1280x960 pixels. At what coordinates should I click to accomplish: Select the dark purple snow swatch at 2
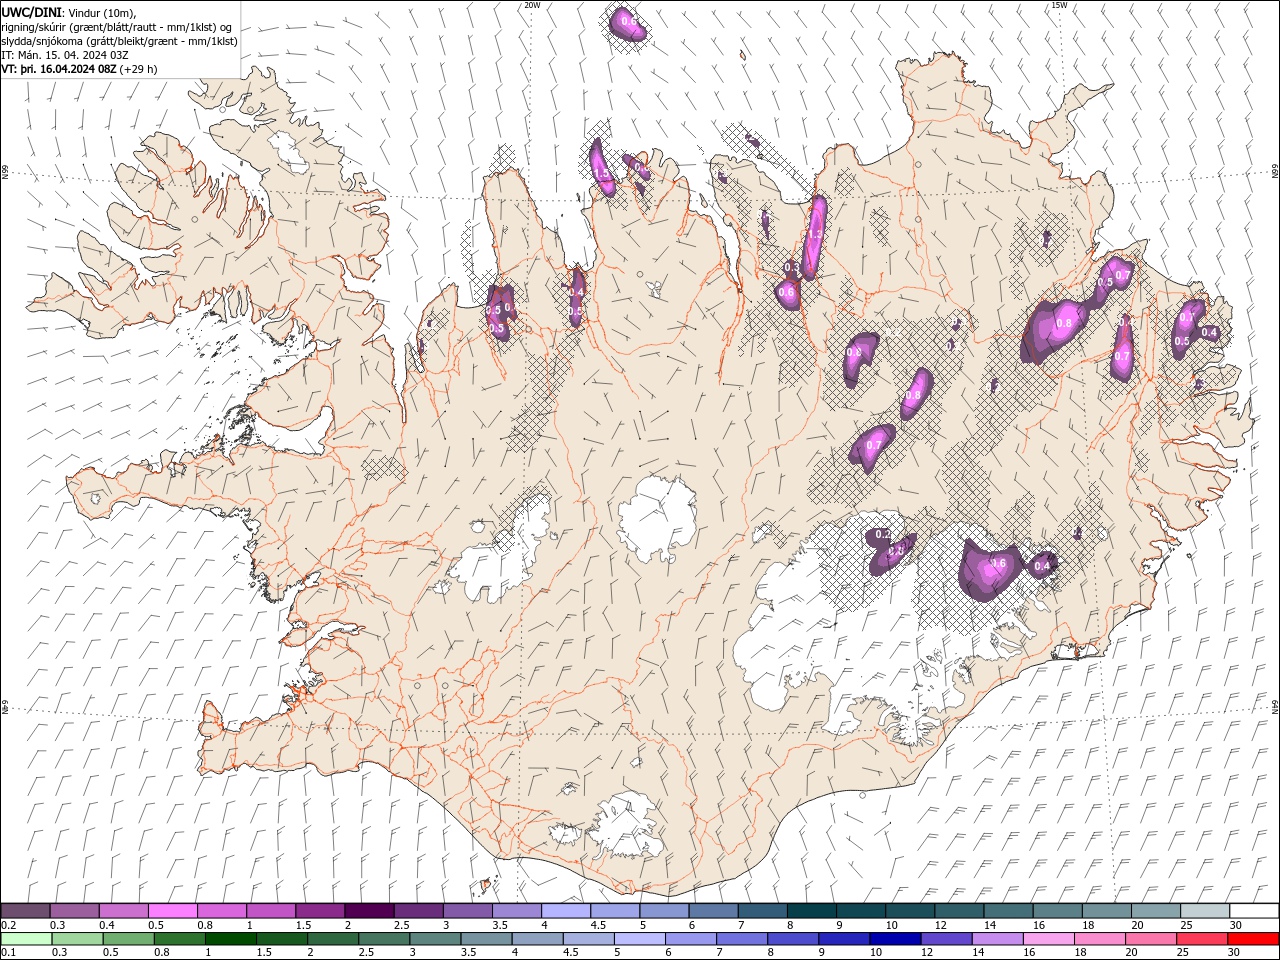coord(369,911)
